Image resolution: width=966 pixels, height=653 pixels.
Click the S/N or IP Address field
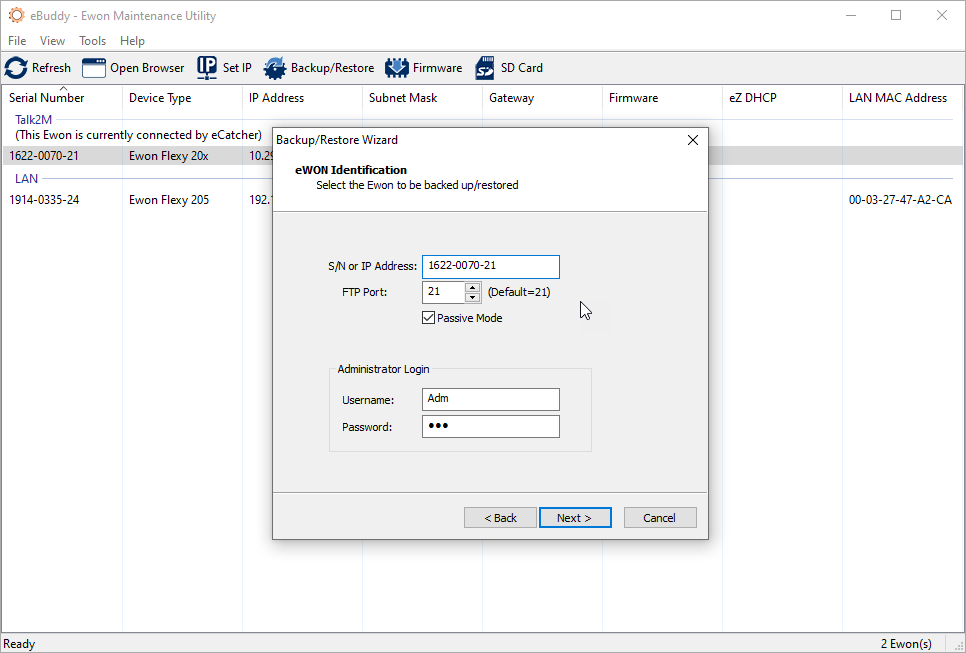coord(490,266)
